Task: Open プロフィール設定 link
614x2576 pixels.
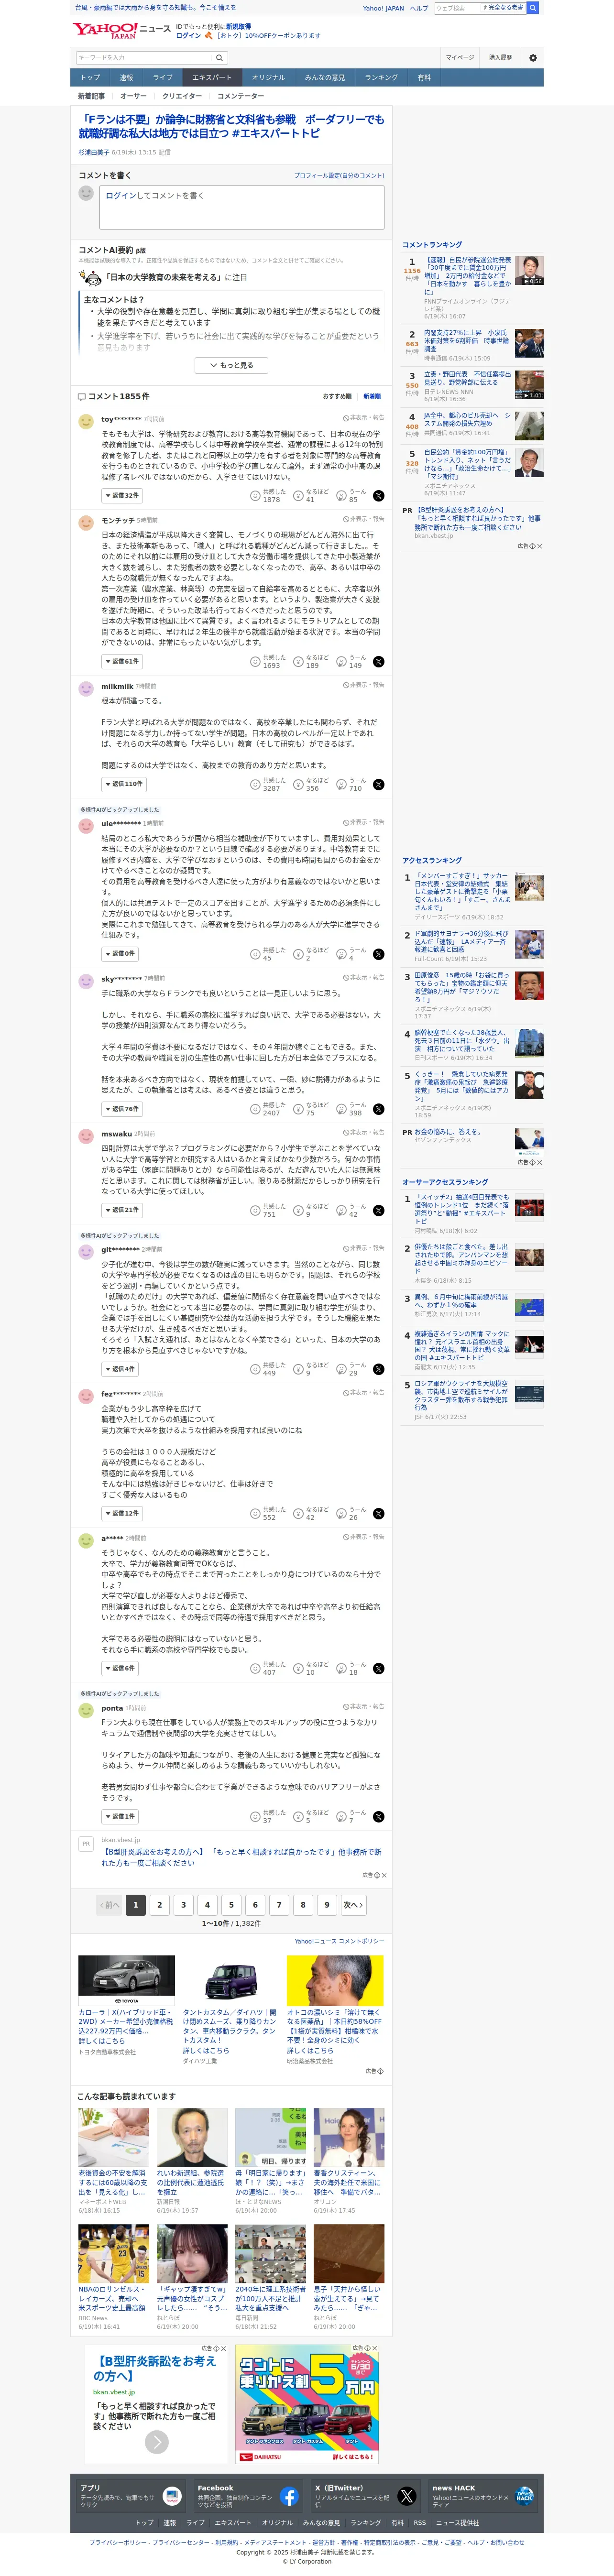Action: (339, 175)
